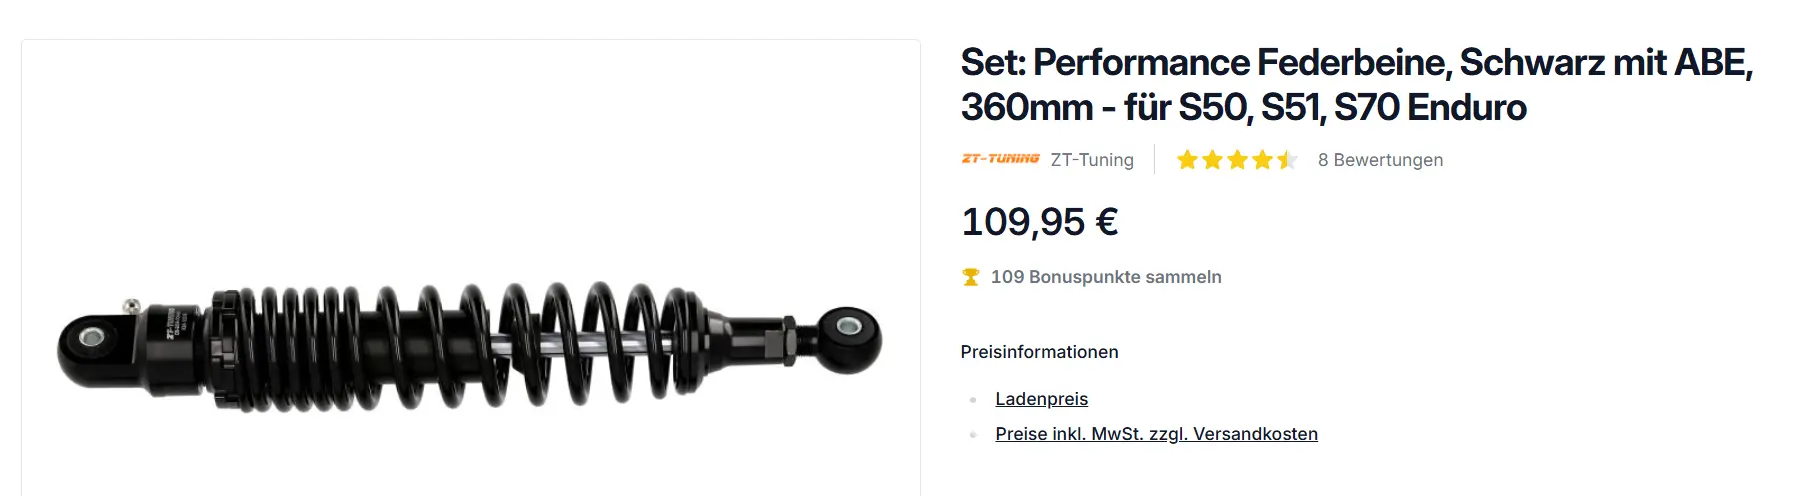Open Preise inkl. MwSt. zzgl. Versandkosten link
The height and width of the screenshot is (496, 1796).
(1156, 434)
